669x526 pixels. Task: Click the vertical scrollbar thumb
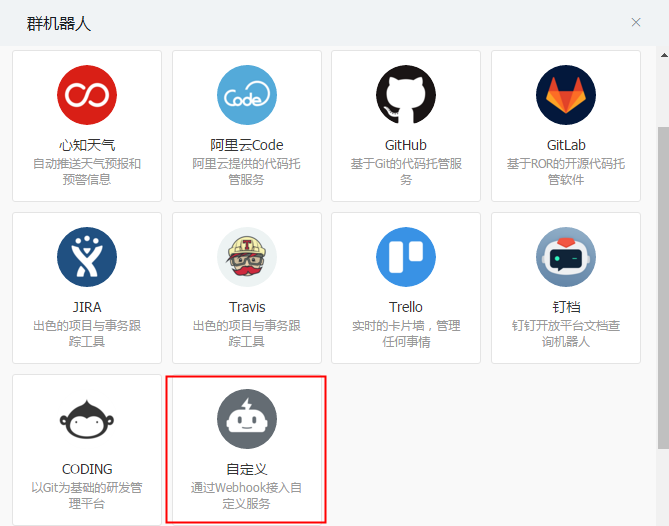point(663,288)
